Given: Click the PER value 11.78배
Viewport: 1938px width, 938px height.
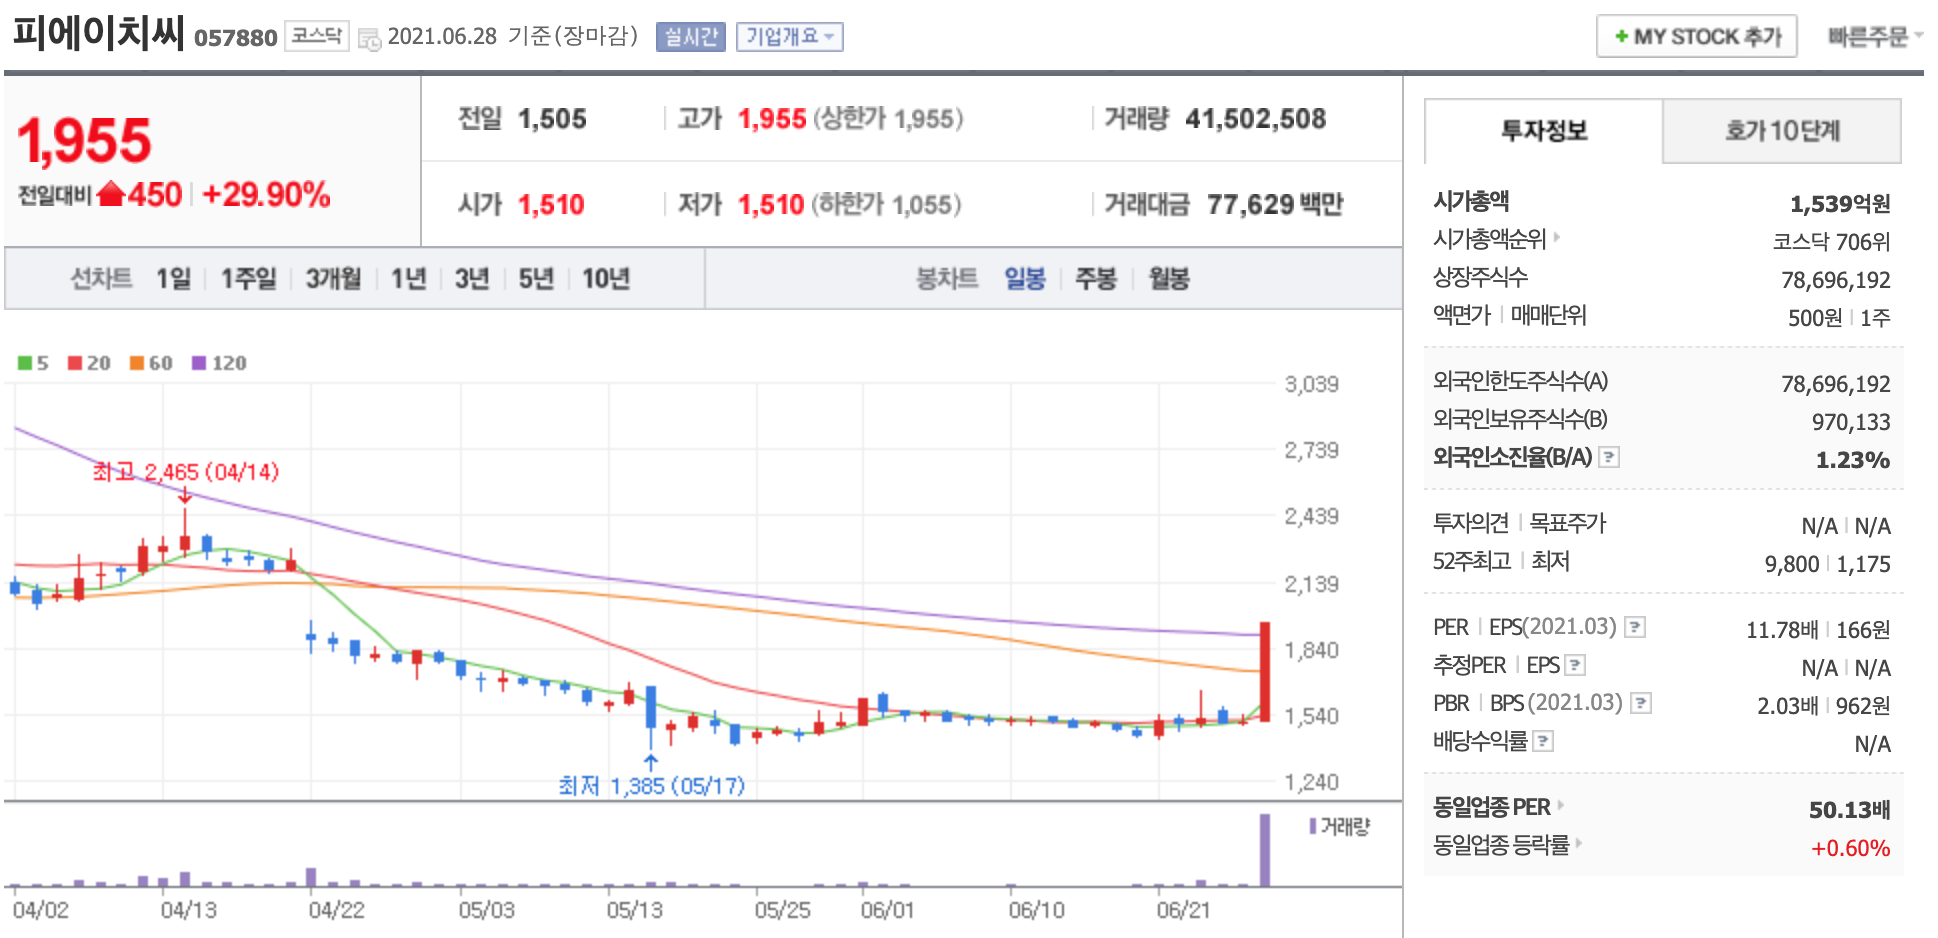Looking at the screenshot, I should click(x=1782, y=630).
